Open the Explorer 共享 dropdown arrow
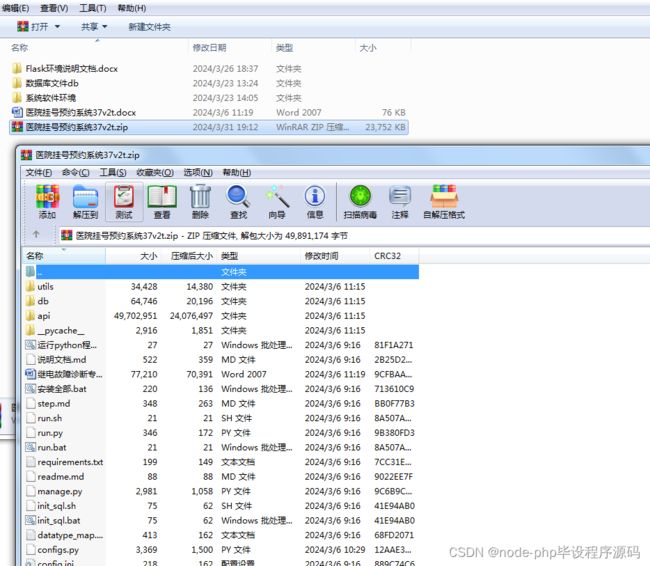650x566 pixels. tap(105, 27)
